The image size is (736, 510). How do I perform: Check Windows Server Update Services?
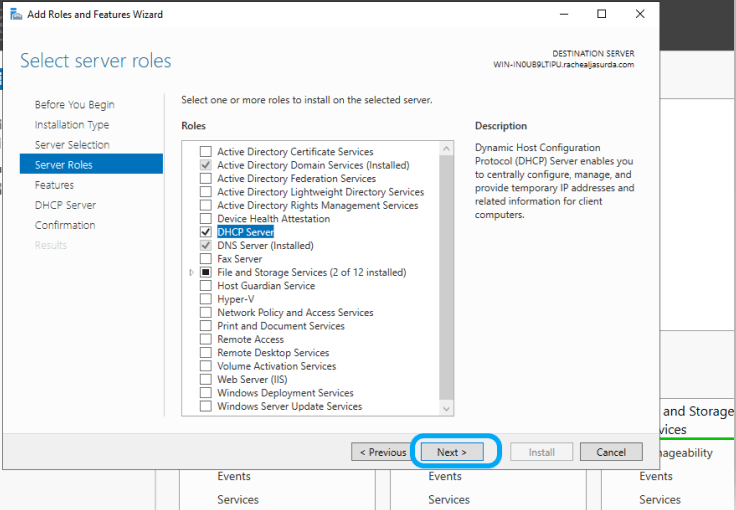[206, 406]
